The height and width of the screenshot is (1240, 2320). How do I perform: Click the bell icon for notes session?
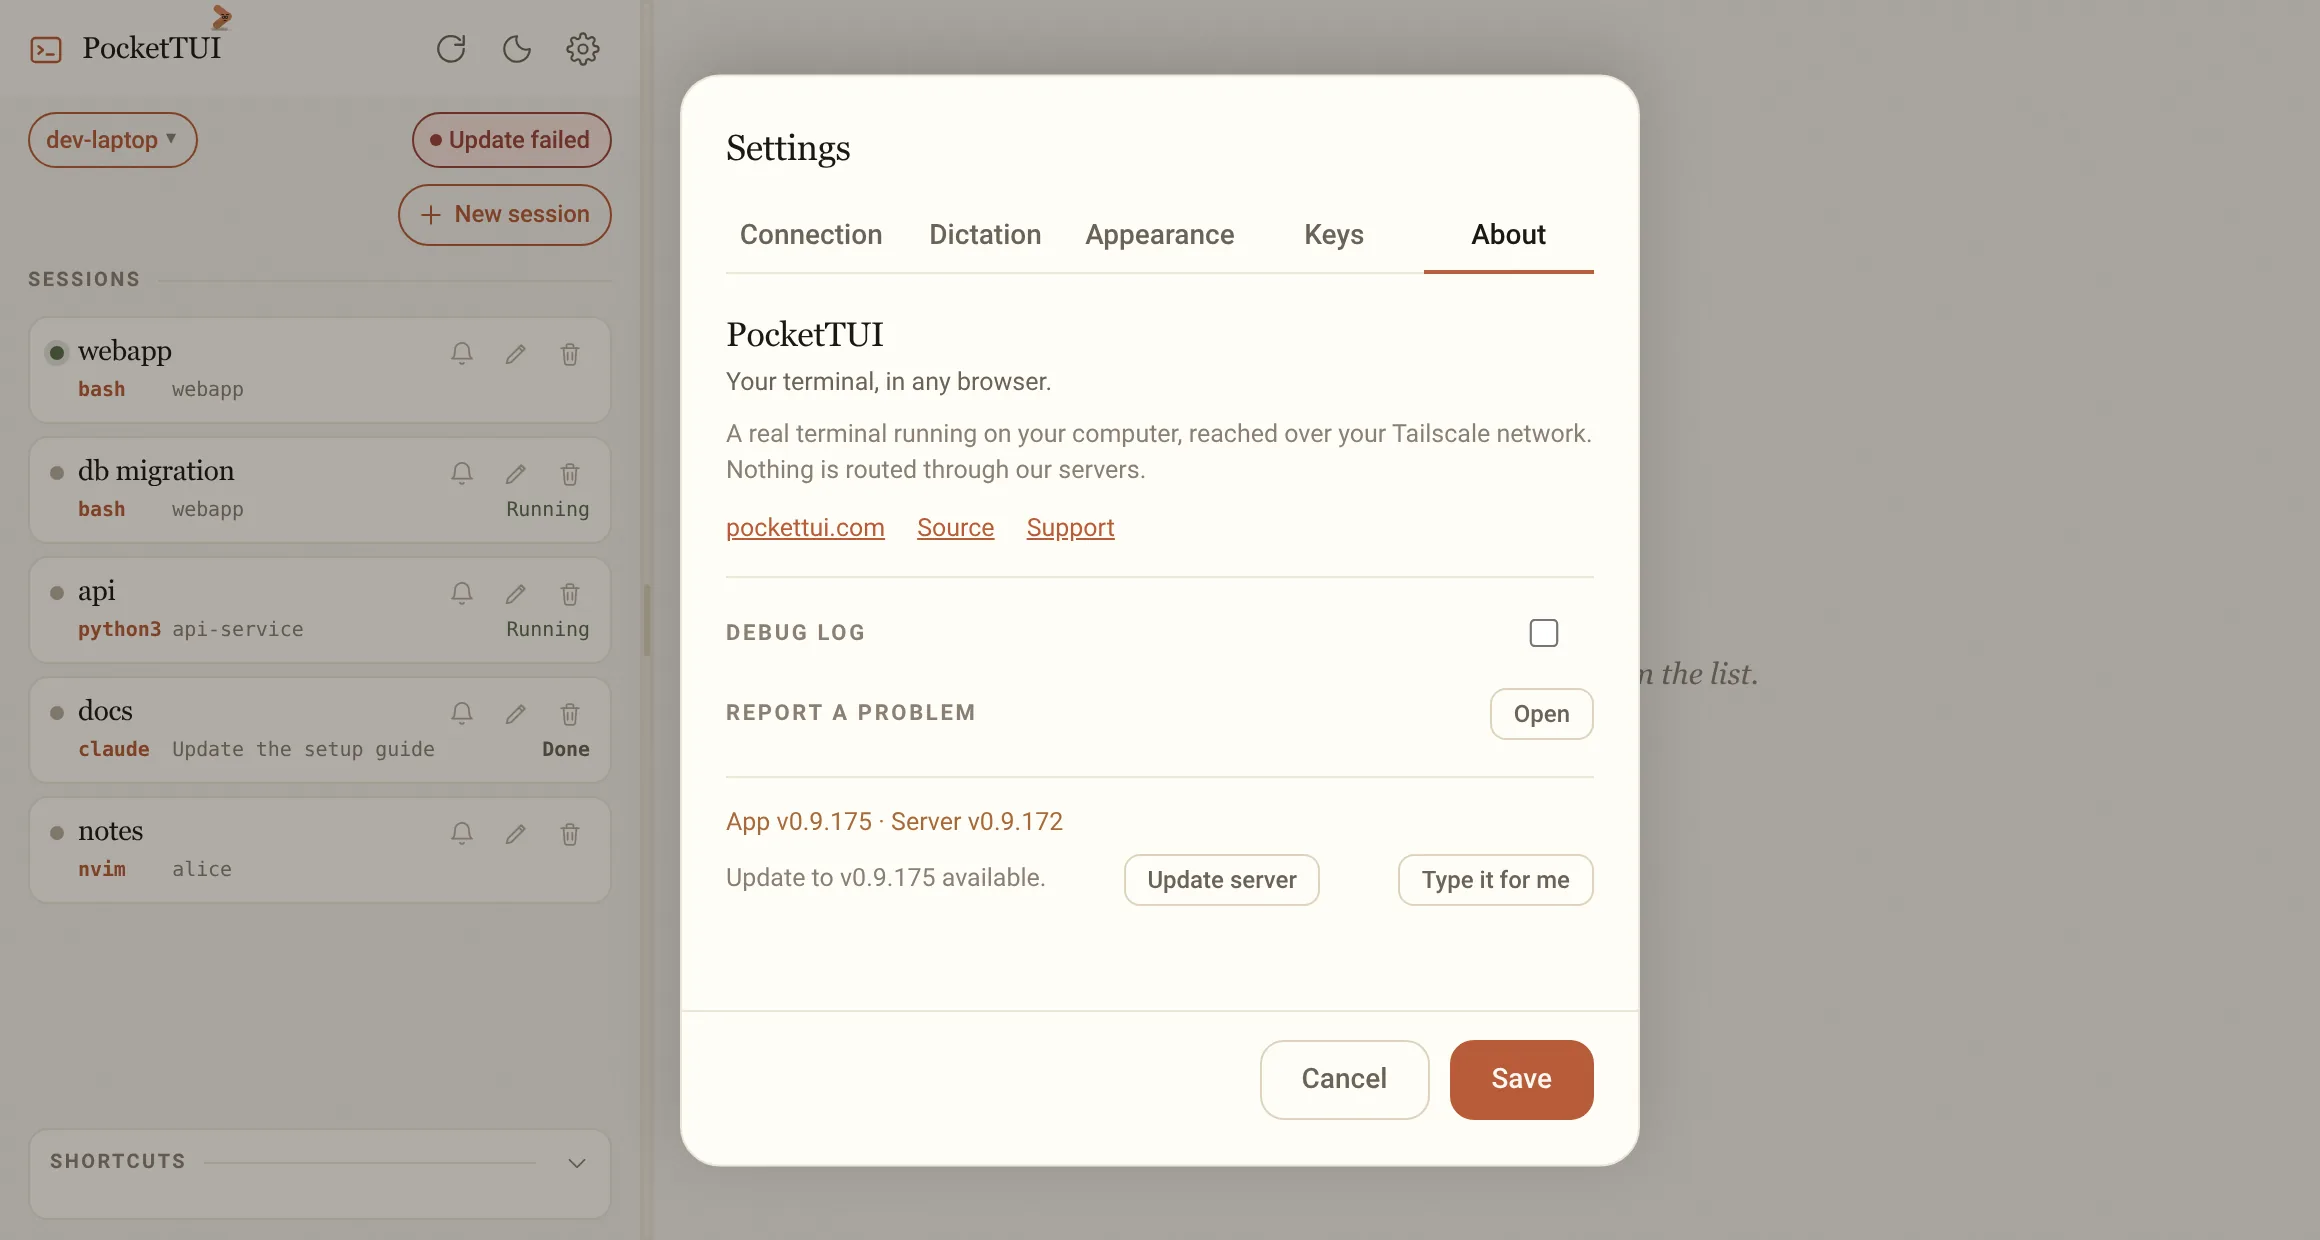pyautogui.click(x=461, y=833)
